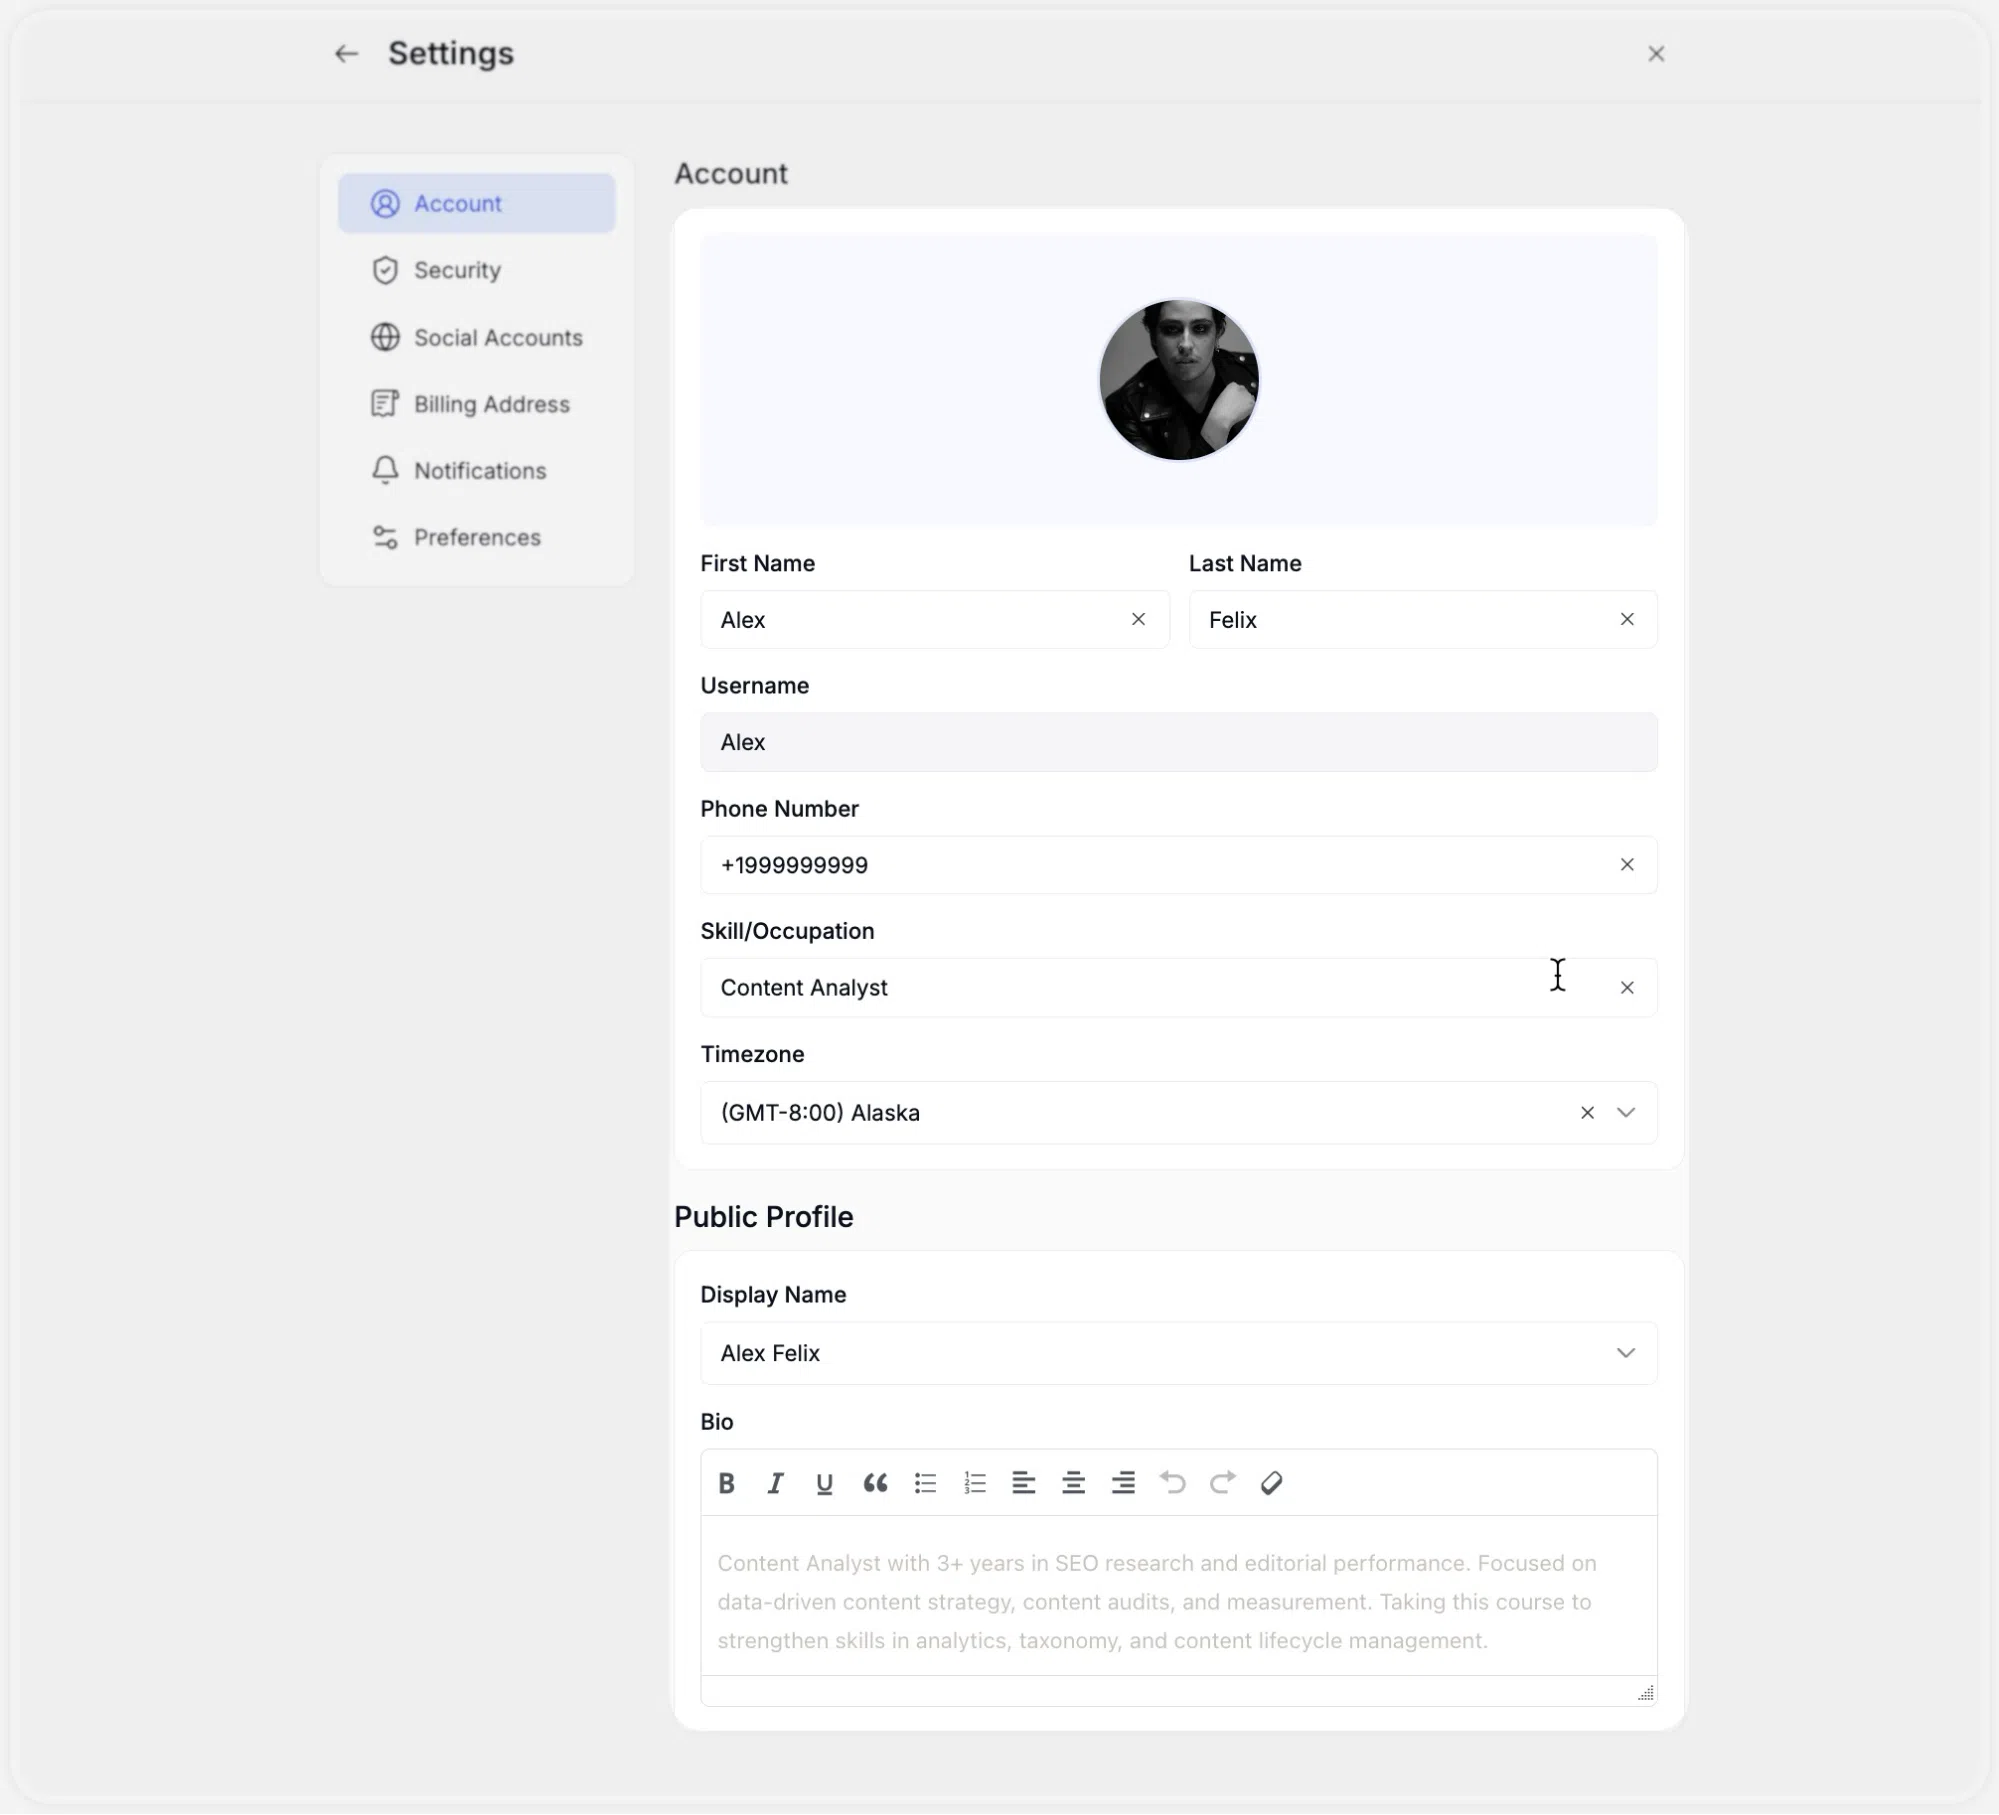
Task: Clear the Last Name field
Action: [1627, 619]
